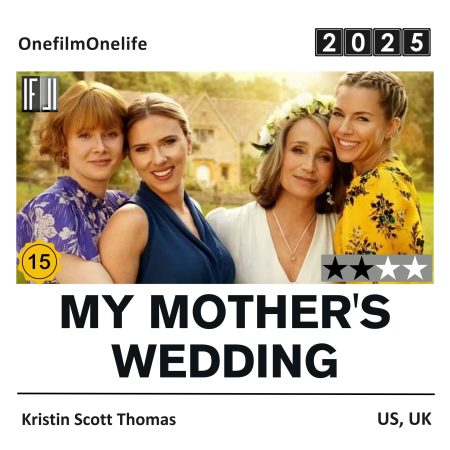Click the movie still thumbnail center
The width and height of the screenshot is (450, 450).
225,177
